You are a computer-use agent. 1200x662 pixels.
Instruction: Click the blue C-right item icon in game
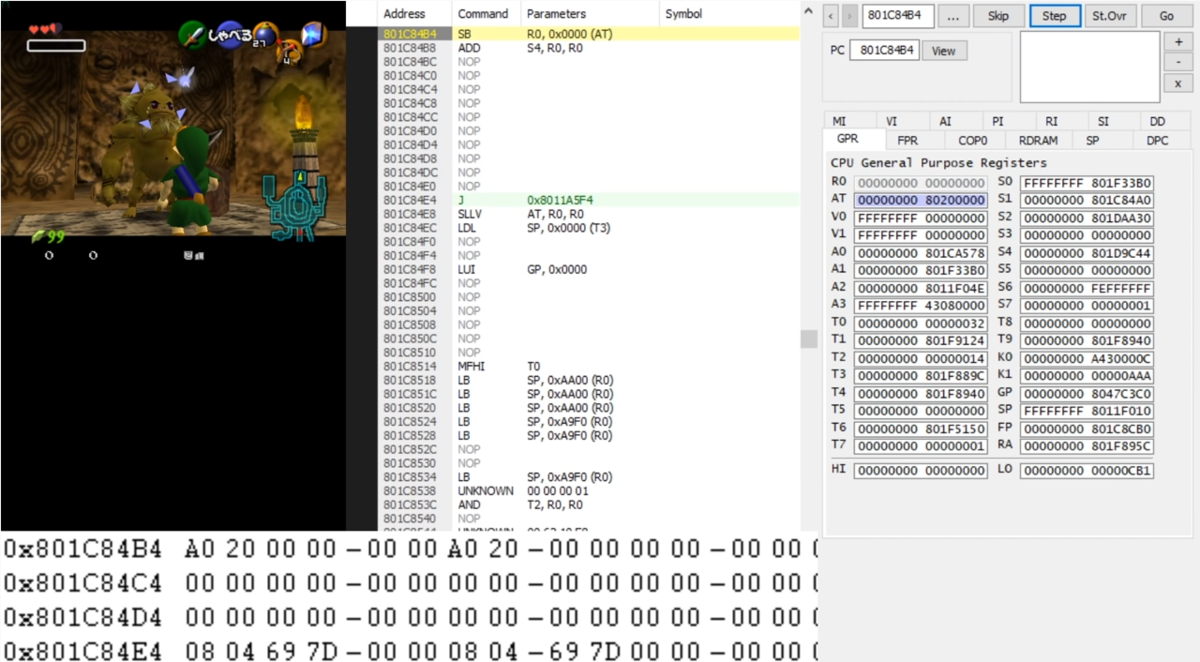click(x=312, y=33)
